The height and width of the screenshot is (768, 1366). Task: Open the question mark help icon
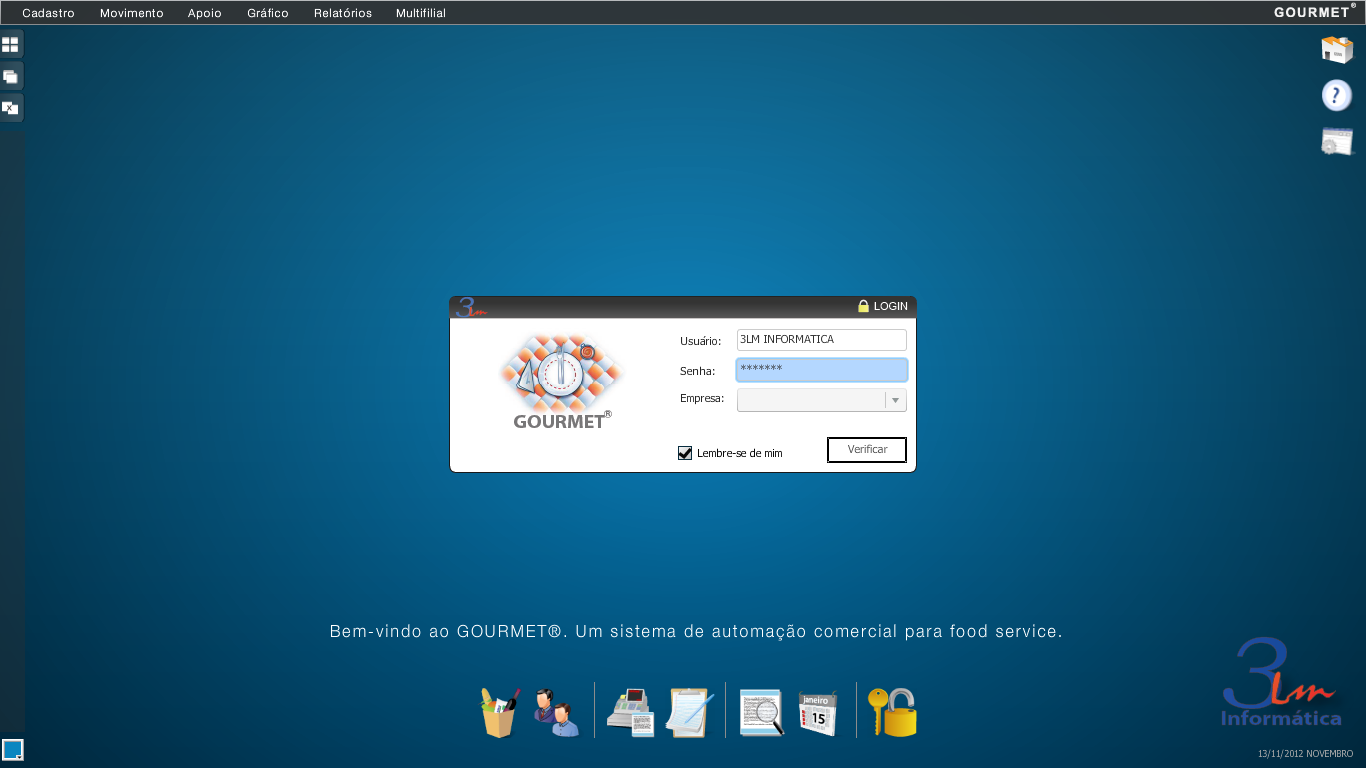(x=1337, y=95)
